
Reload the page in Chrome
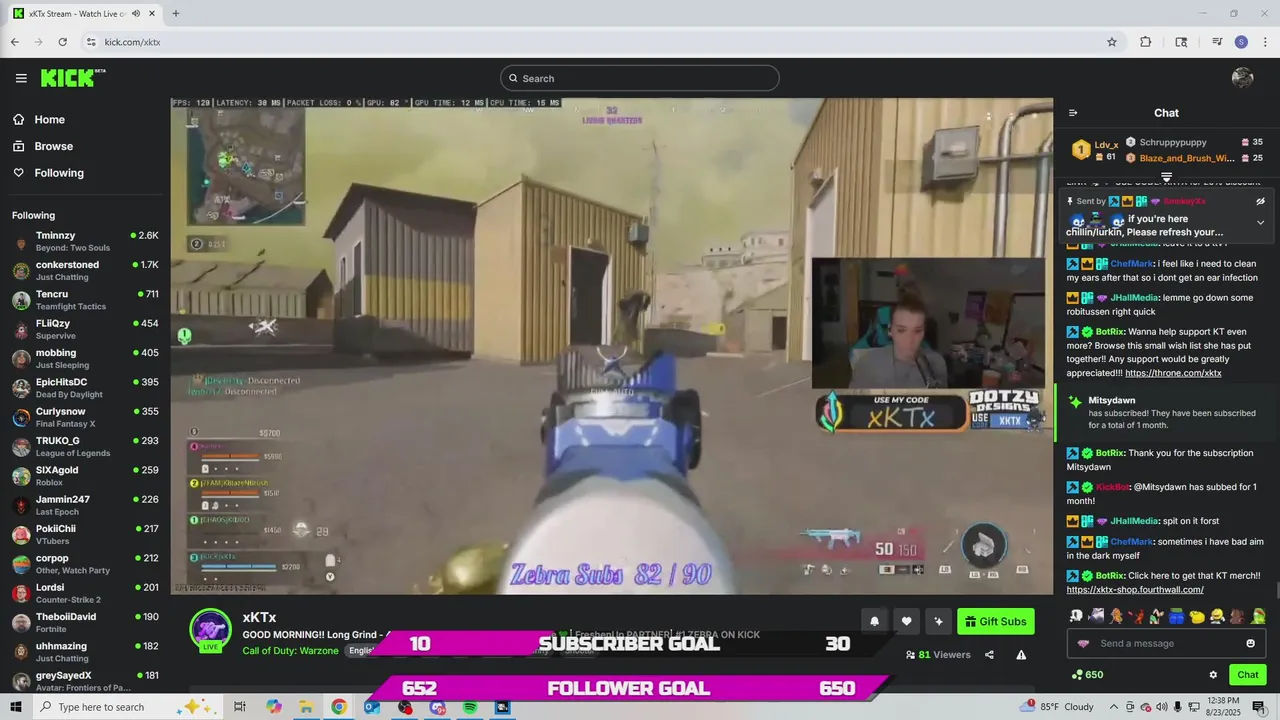[x=63, y=42]
